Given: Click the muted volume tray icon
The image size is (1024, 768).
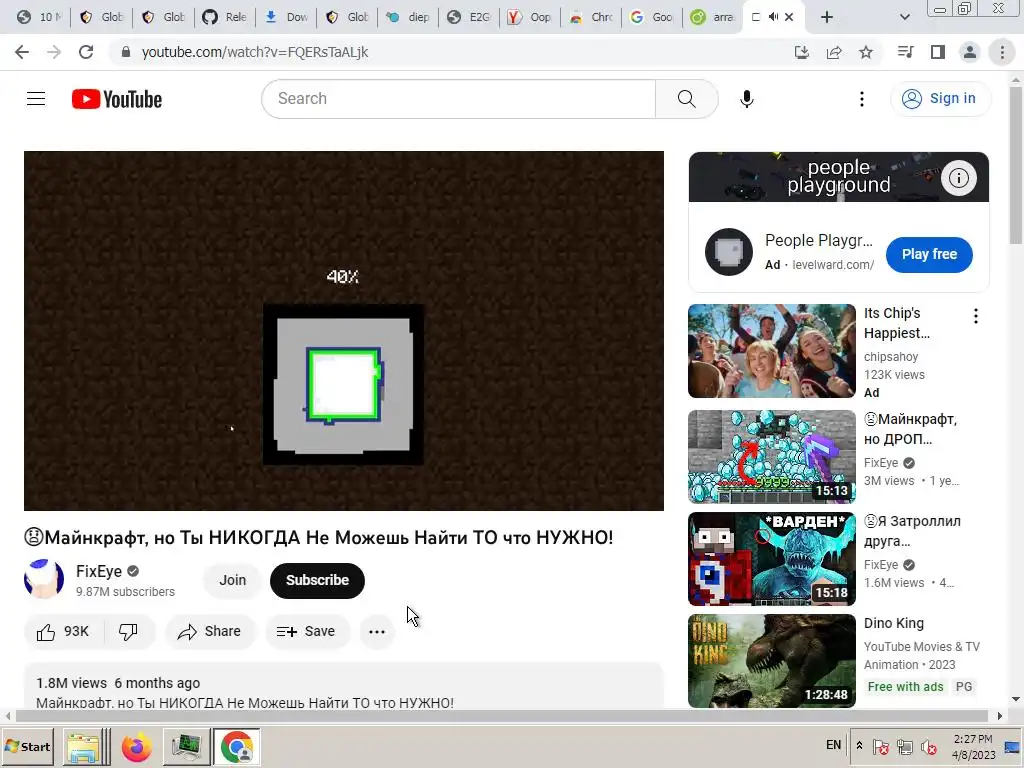Looking at the screenshot, I should 928,746.
